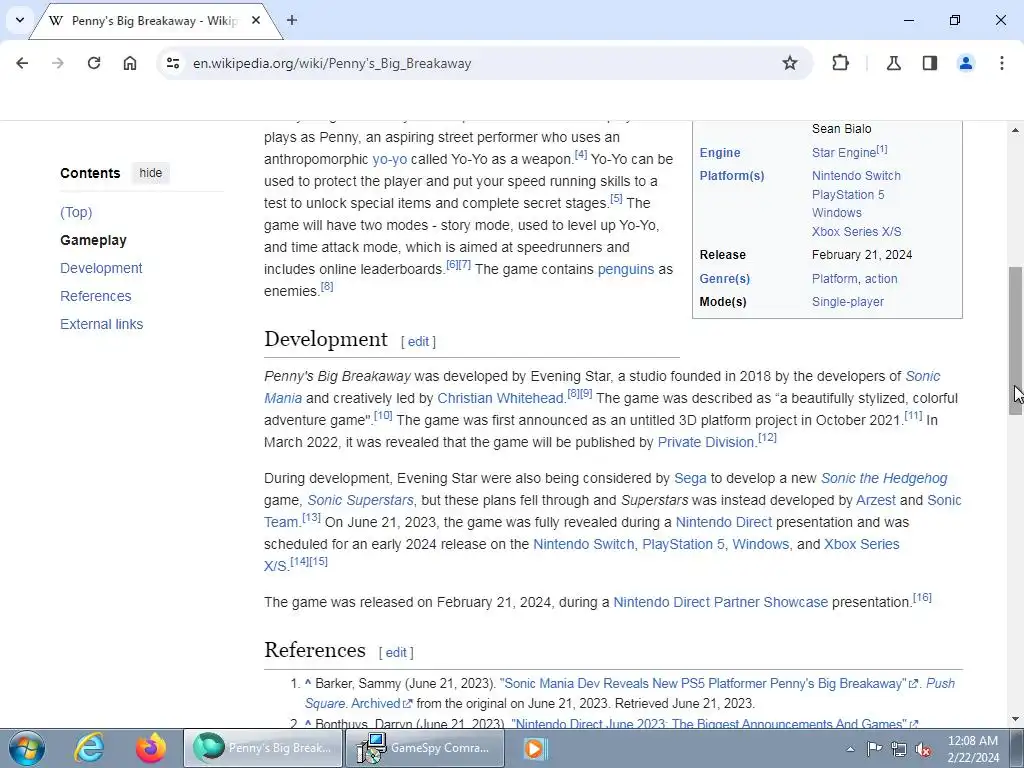The width and height of the screenshot is (1024, 768).
Task: Go back to the previous page
Action: pos(22,63)
